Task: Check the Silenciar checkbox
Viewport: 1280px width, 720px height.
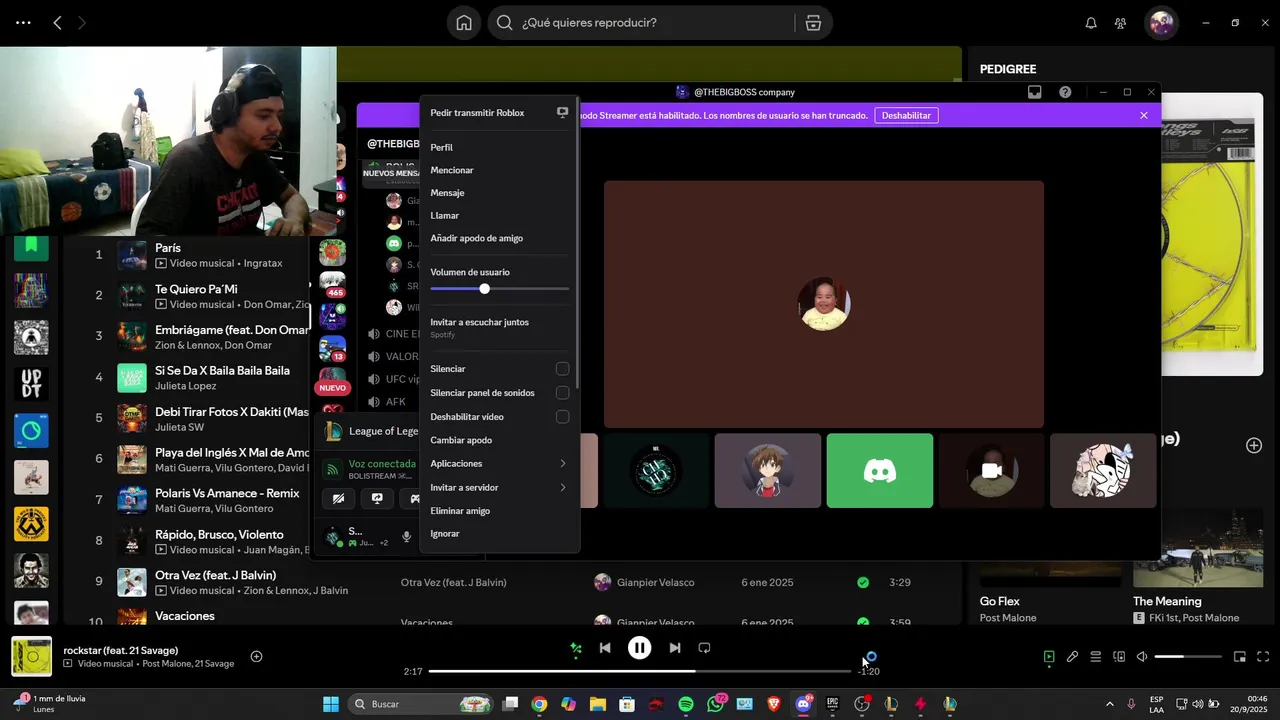Action: [562, 369]
